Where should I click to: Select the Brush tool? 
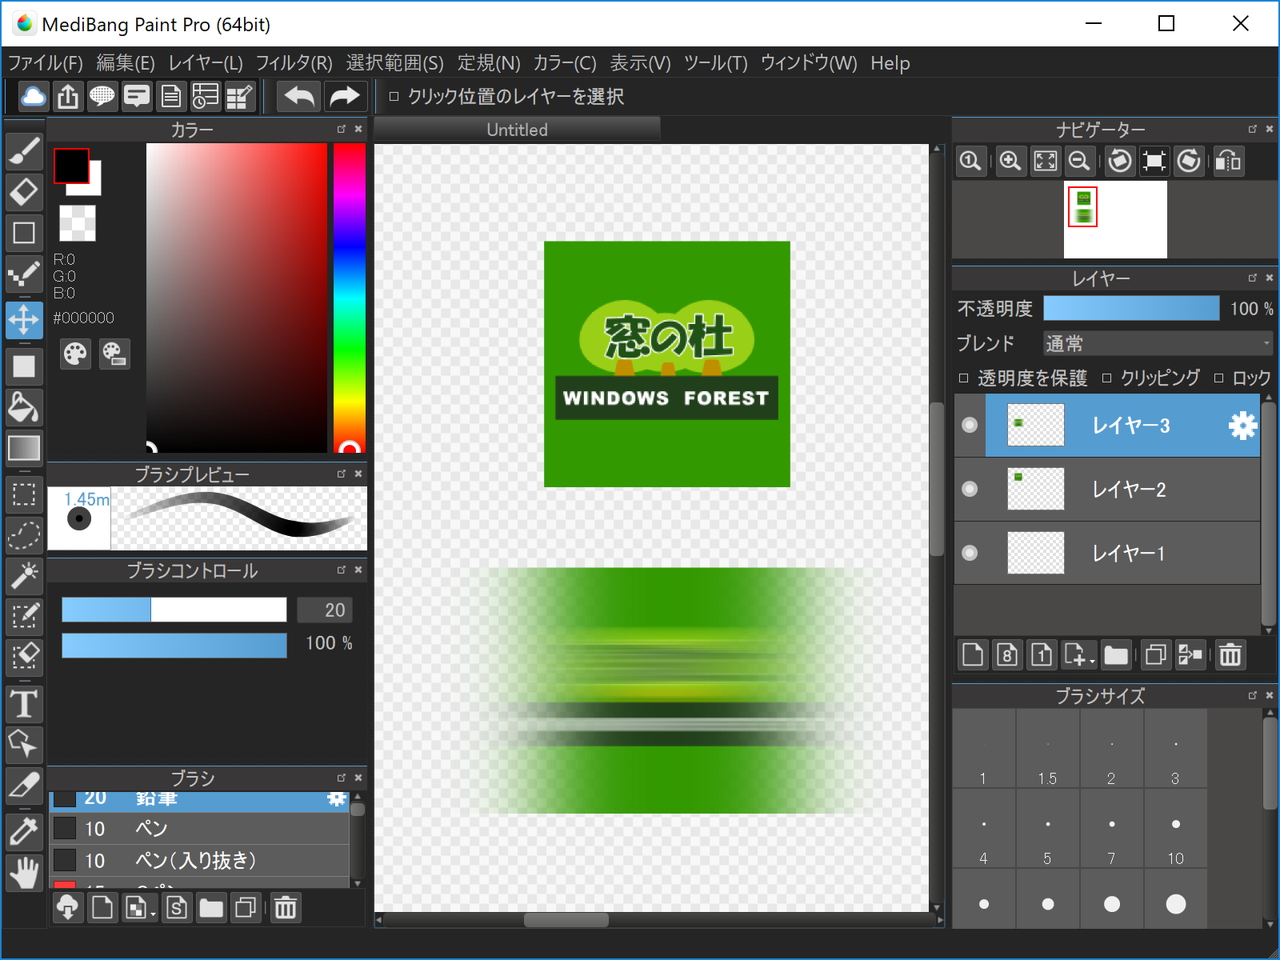pyautogui.click(x=24, y=150)
